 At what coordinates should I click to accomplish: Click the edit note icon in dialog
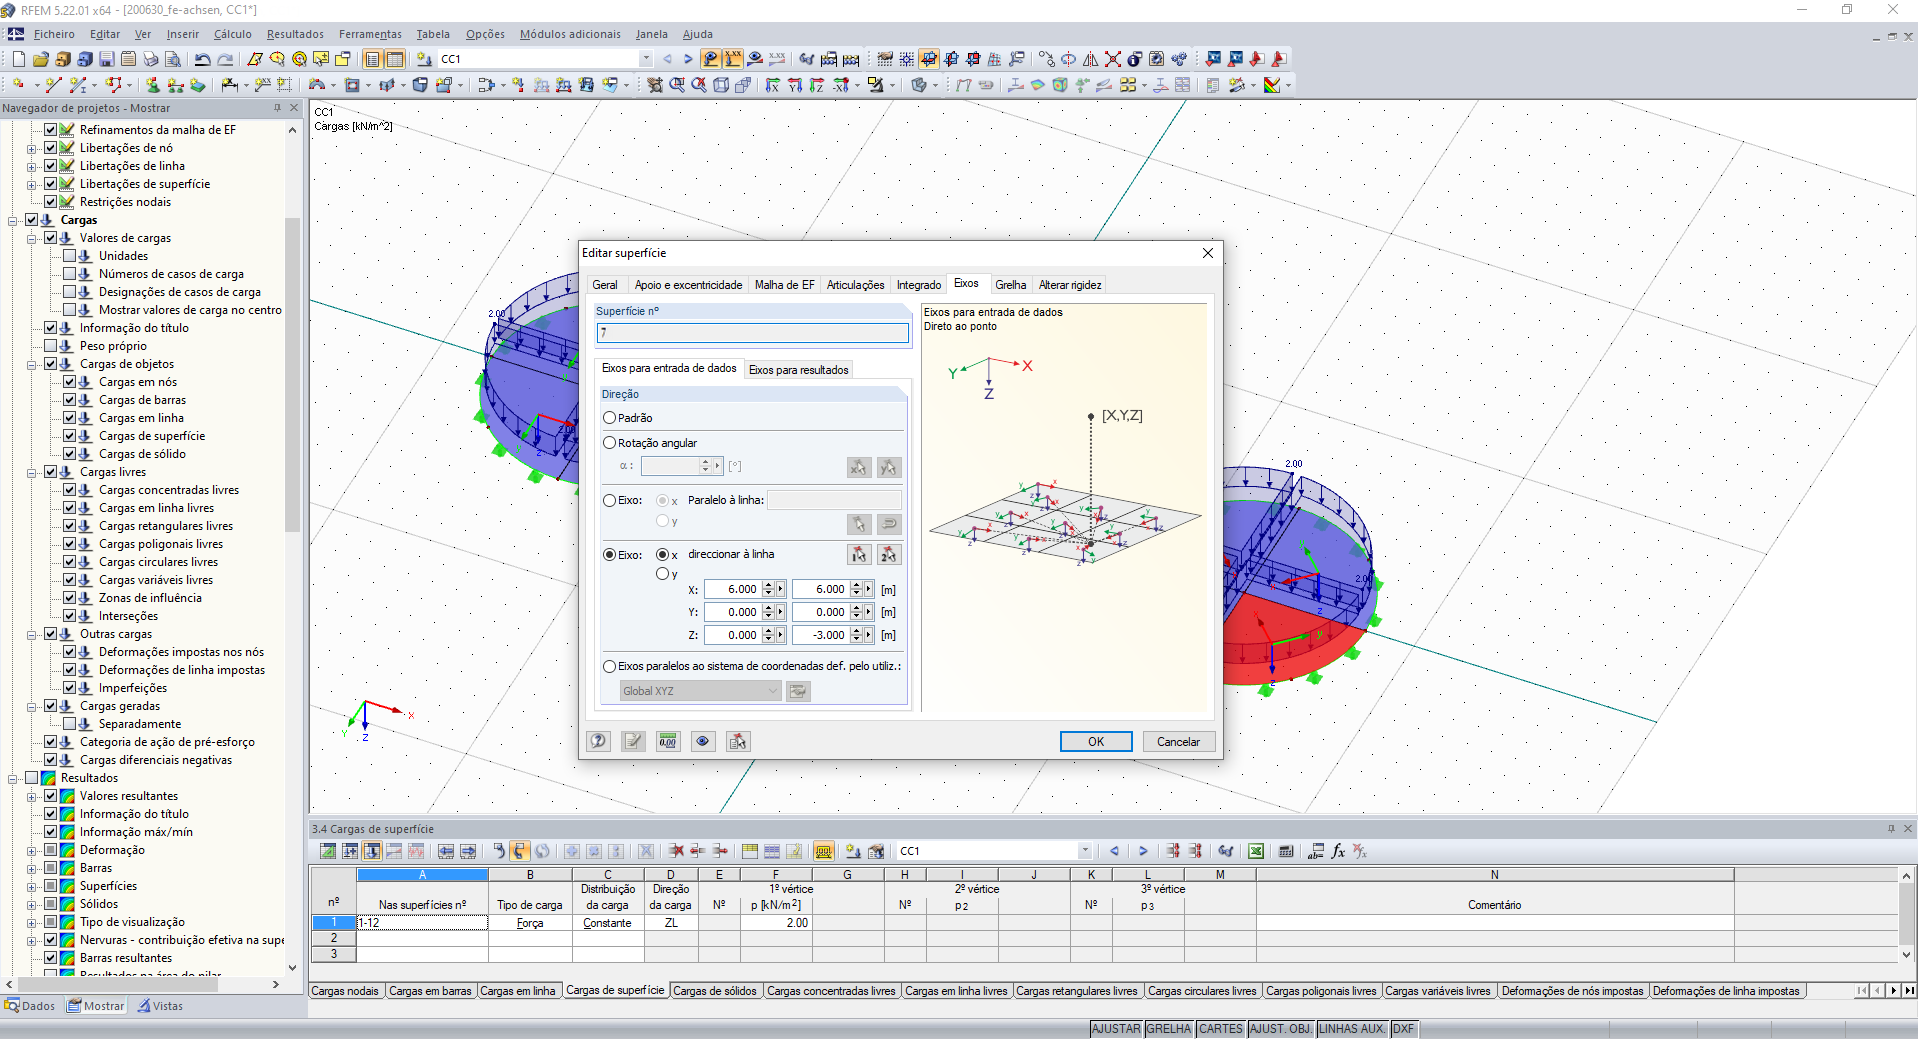point(633,741)
